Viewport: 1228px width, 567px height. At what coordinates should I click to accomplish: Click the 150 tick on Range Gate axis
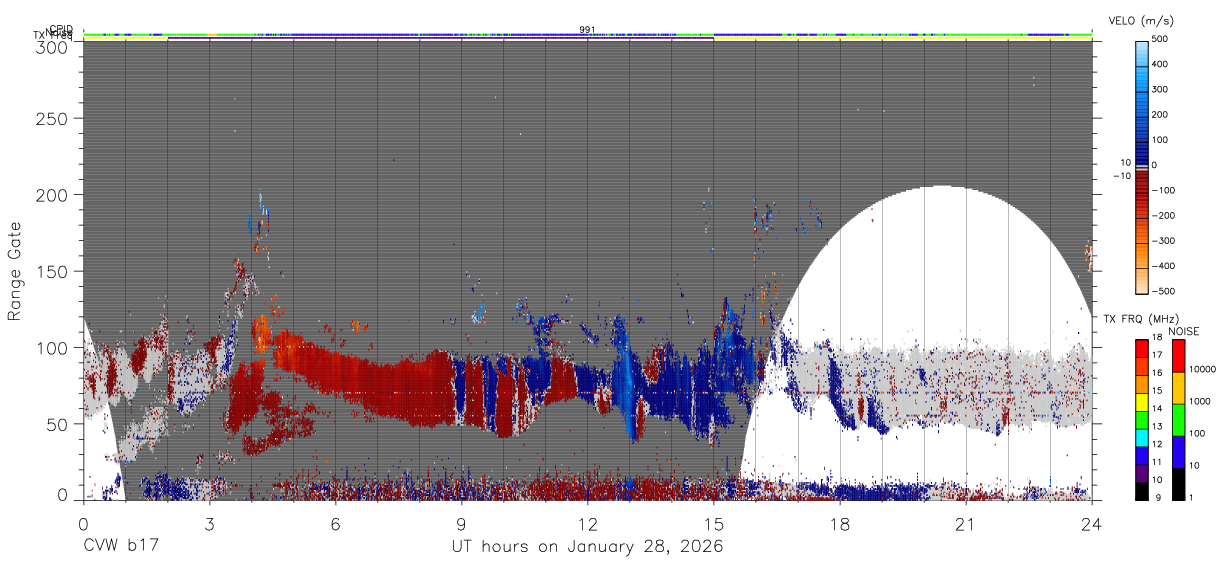(x=54, y=270)
